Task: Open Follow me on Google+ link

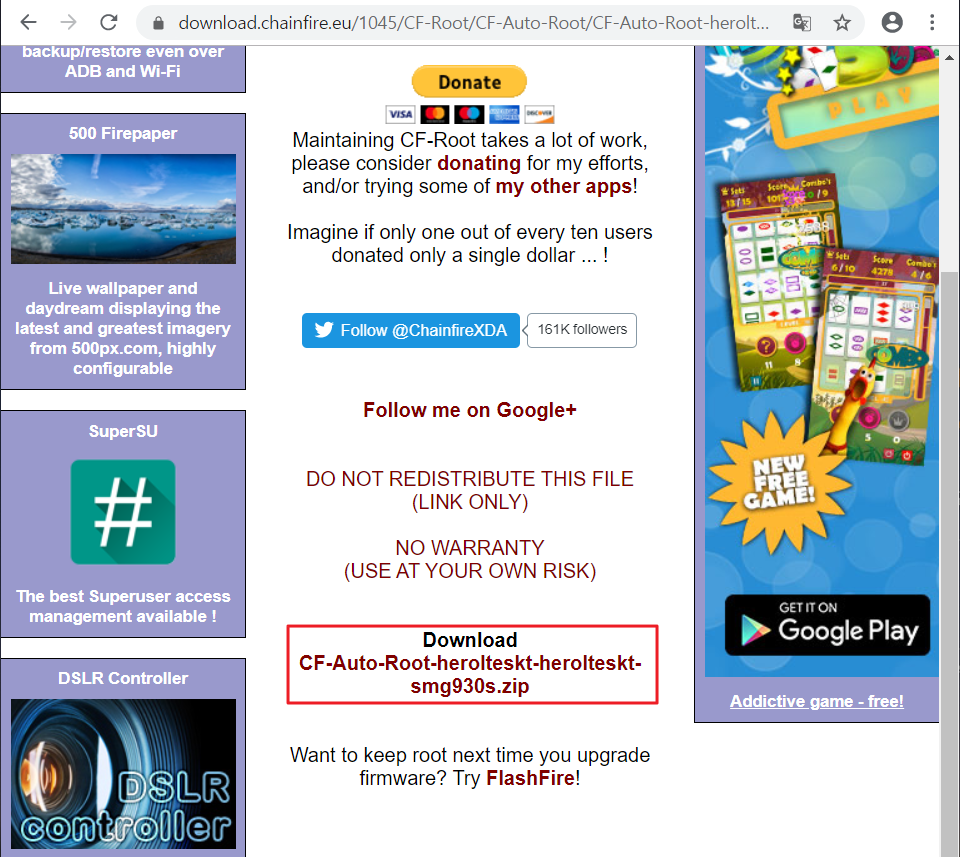Action: 470,410
